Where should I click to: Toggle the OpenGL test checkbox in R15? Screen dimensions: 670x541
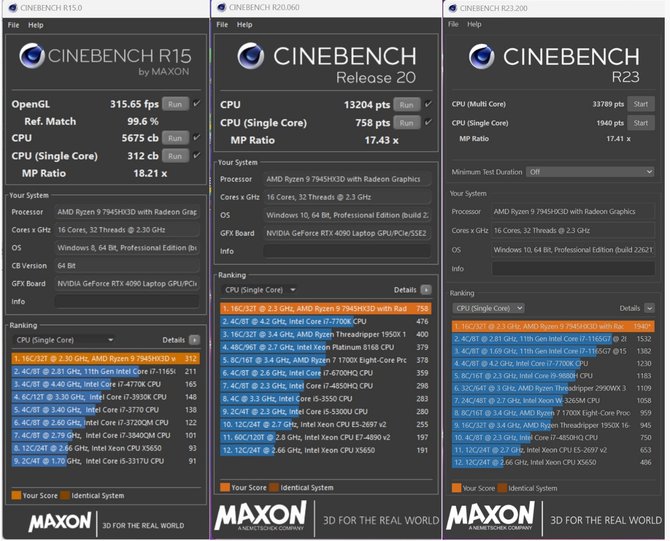(x=196, y=103)
